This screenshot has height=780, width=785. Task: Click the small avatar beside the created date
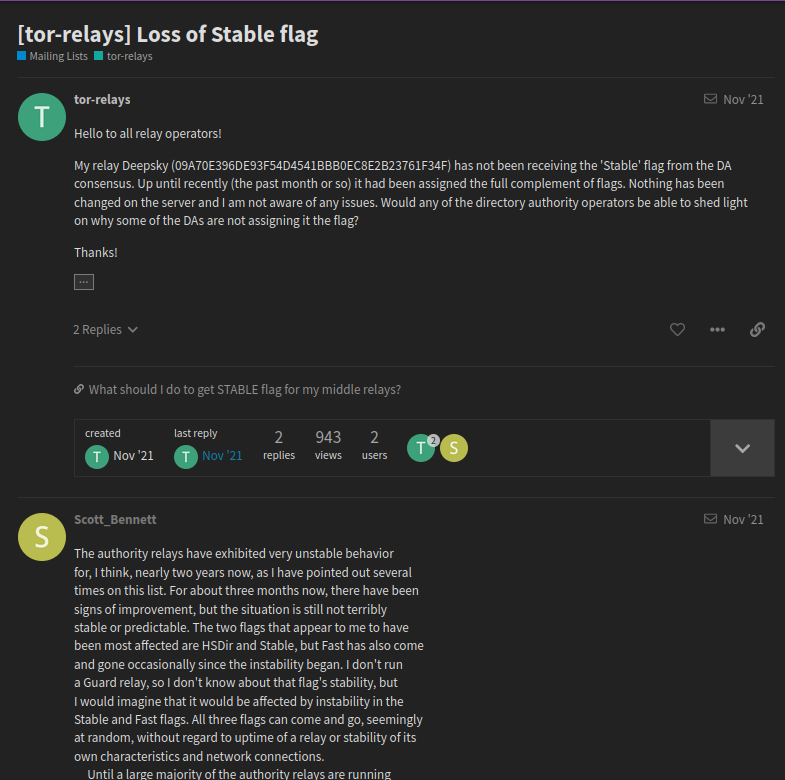click(96, 457)
